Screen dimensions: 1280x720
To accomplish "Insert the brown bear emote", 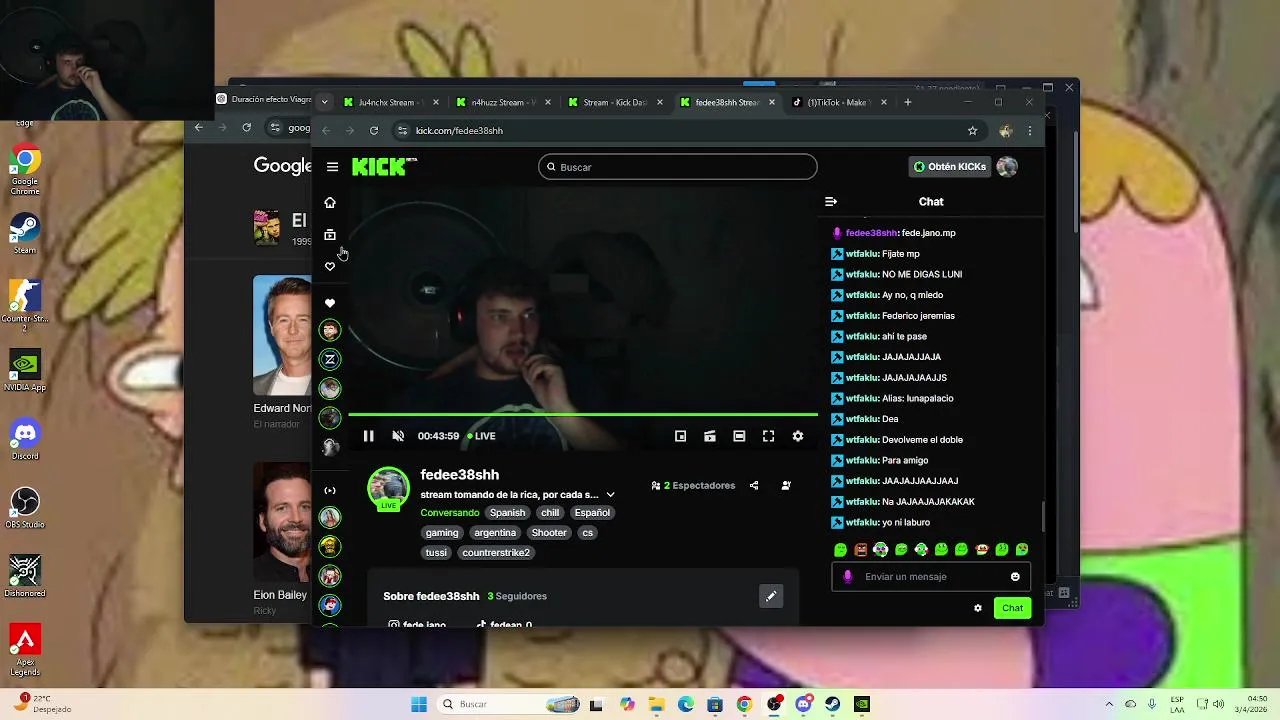I will tap(860, 549).
